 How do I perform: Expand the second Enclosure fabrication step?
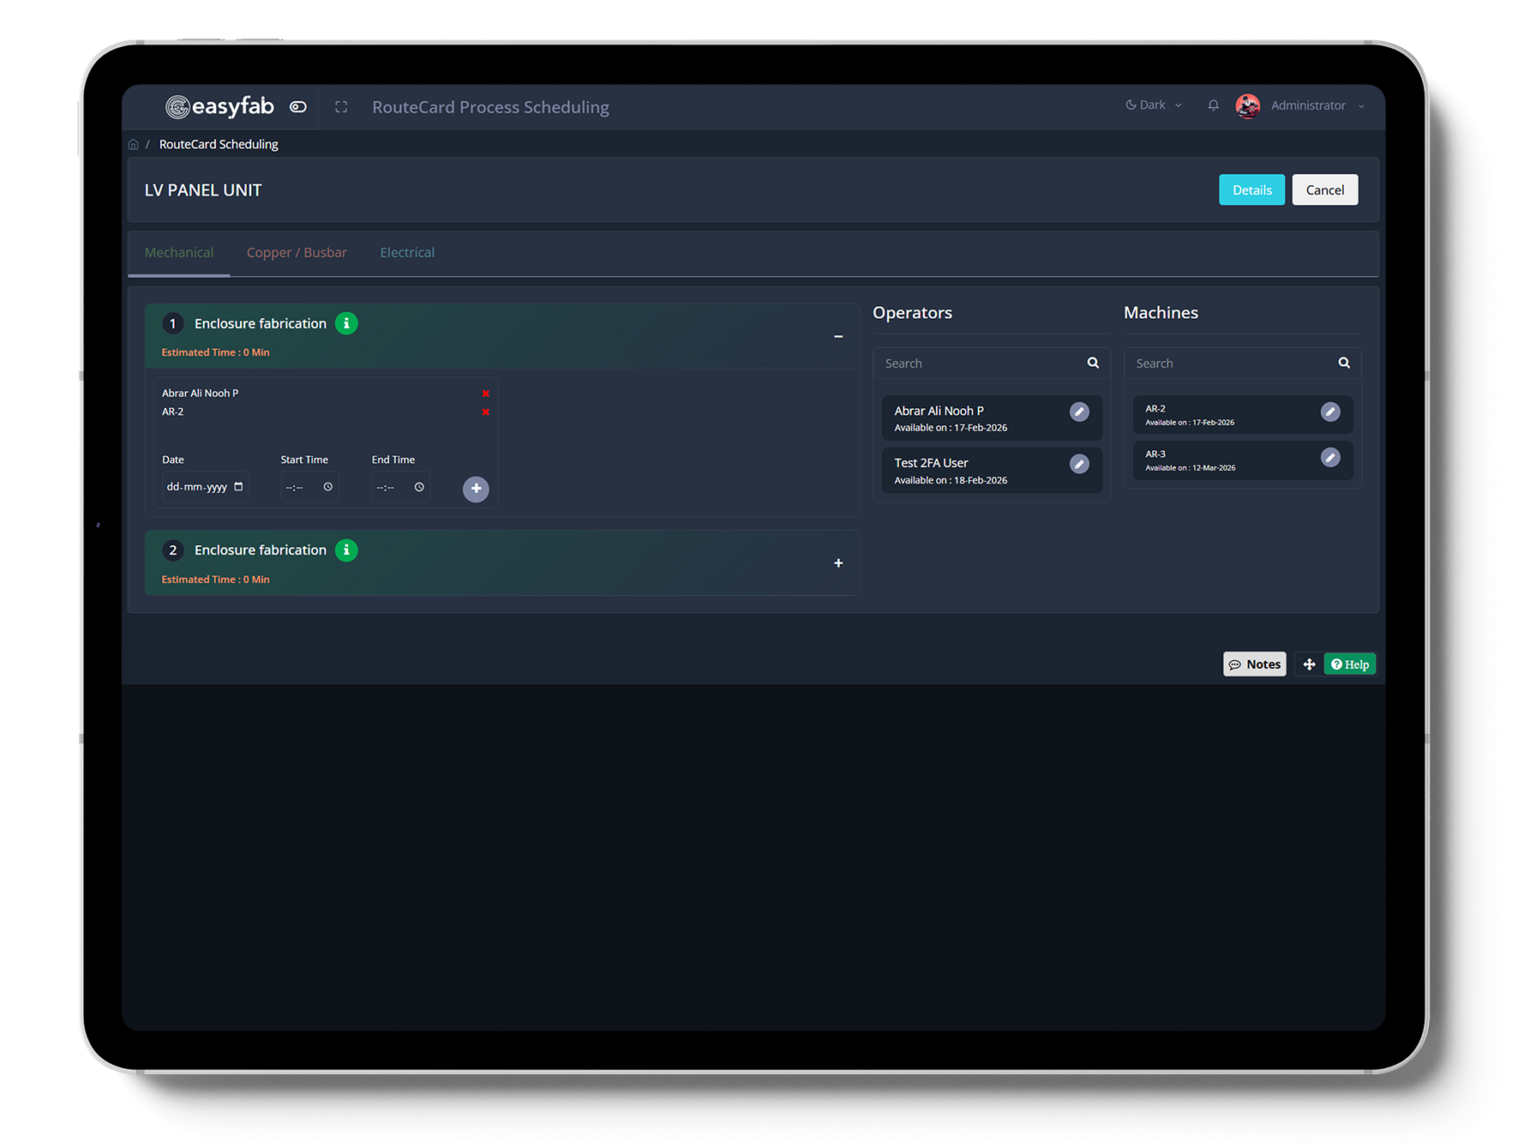coord(838,563)
